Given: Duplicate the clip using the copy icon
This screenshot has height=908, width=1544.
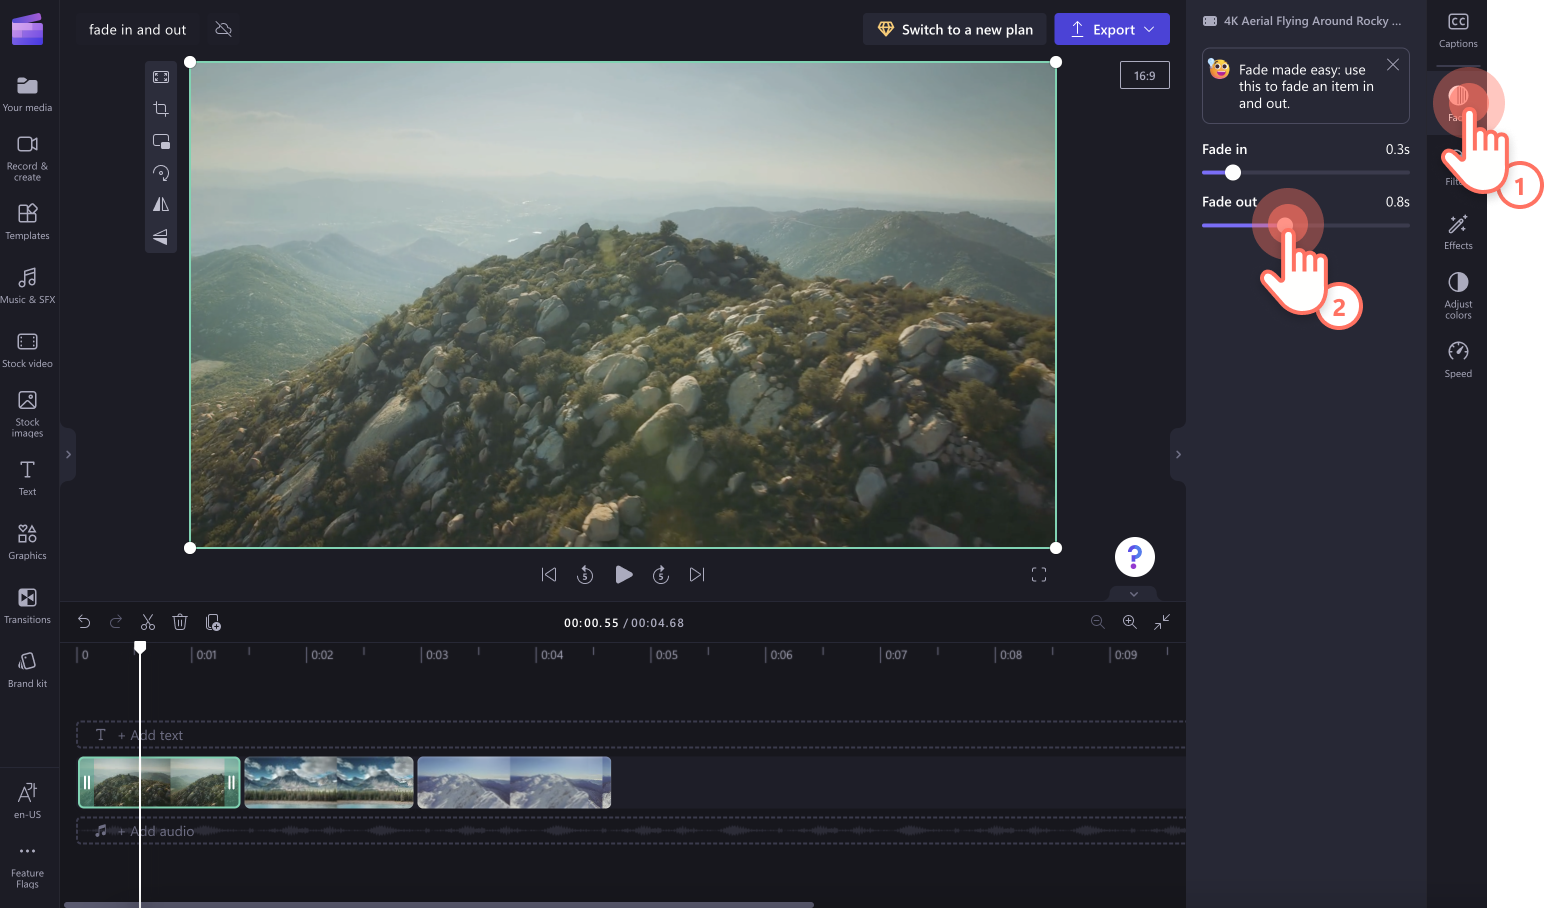Looking at the screenshot, I should point(213,622).
